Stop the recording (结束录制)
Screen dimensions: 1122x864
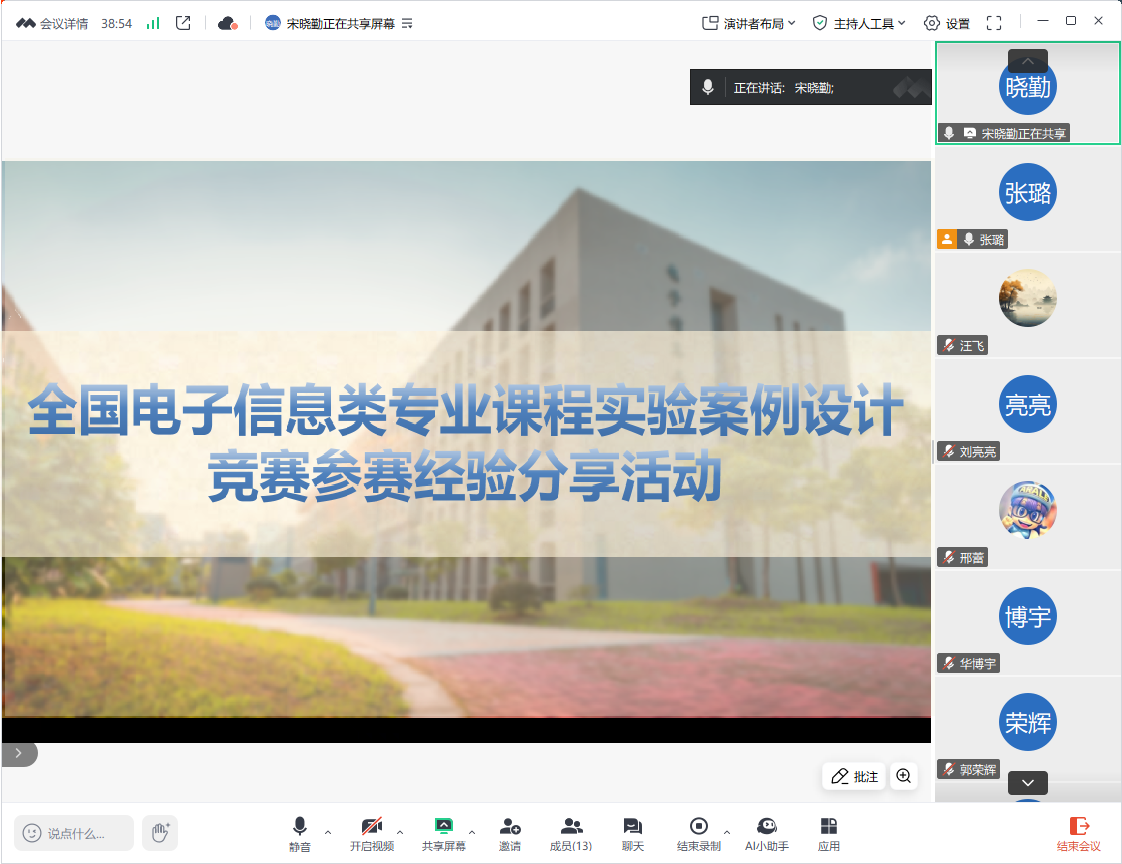pyautogui.click(x=698, y=834)
